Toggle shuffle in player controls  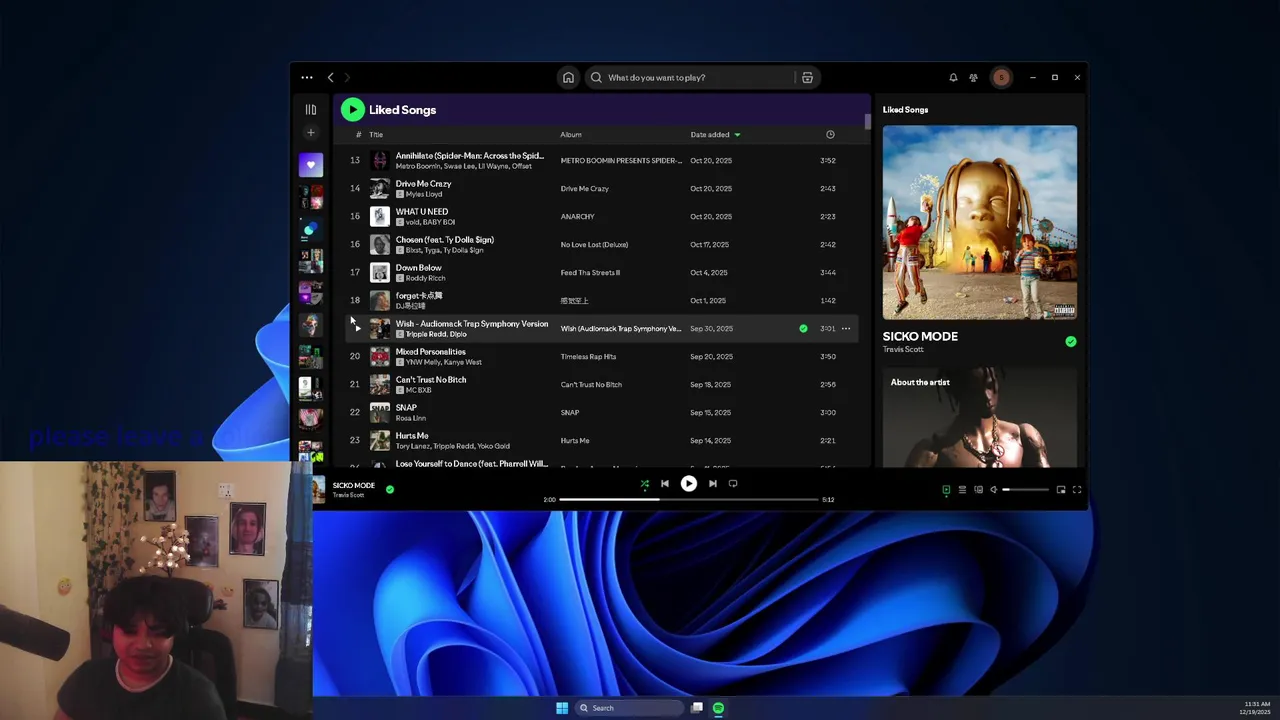pyautogui.click(x=645, y=484)
